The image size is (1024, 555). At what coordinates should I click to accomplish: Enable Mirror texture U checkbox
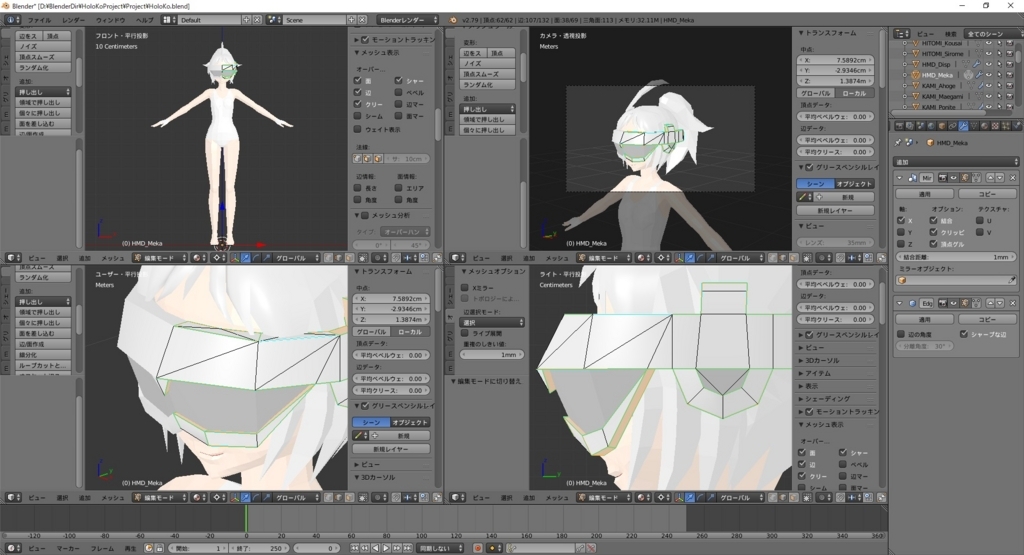[980, 221]
